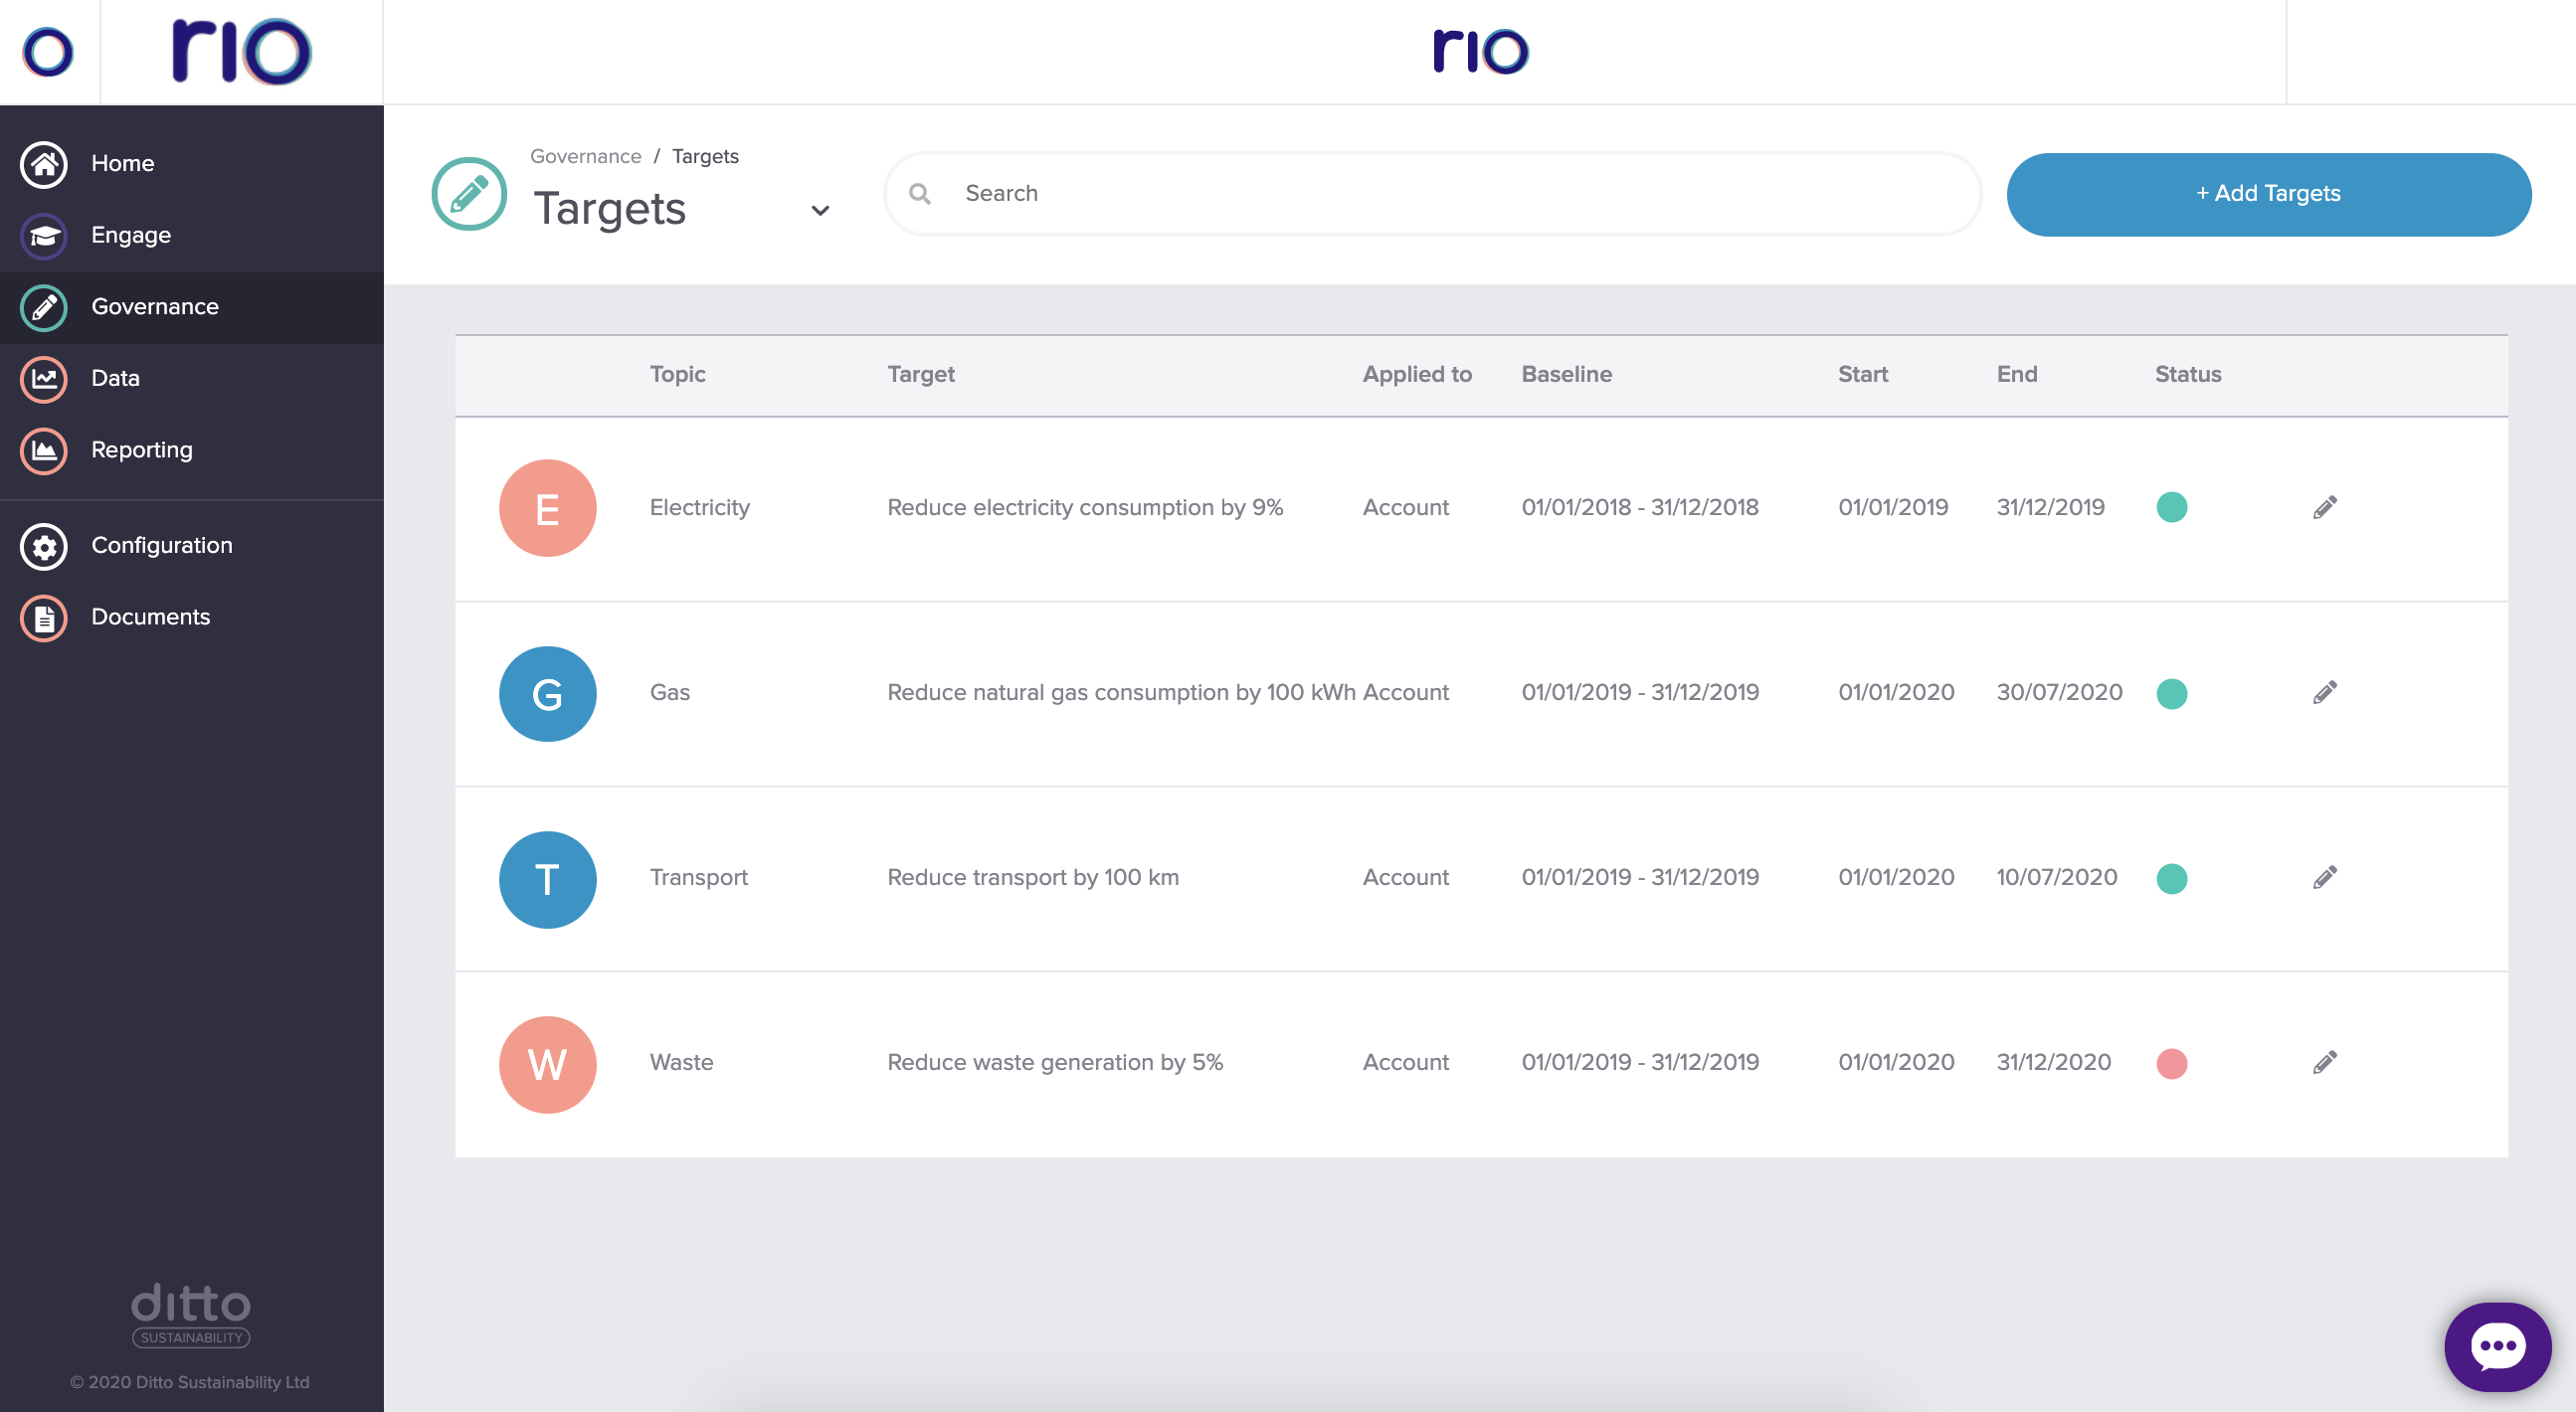Edit the Gas target with pencil icon
Image resolution: width=2576 pixels, height=1412 pixels.
point(2324,693)
